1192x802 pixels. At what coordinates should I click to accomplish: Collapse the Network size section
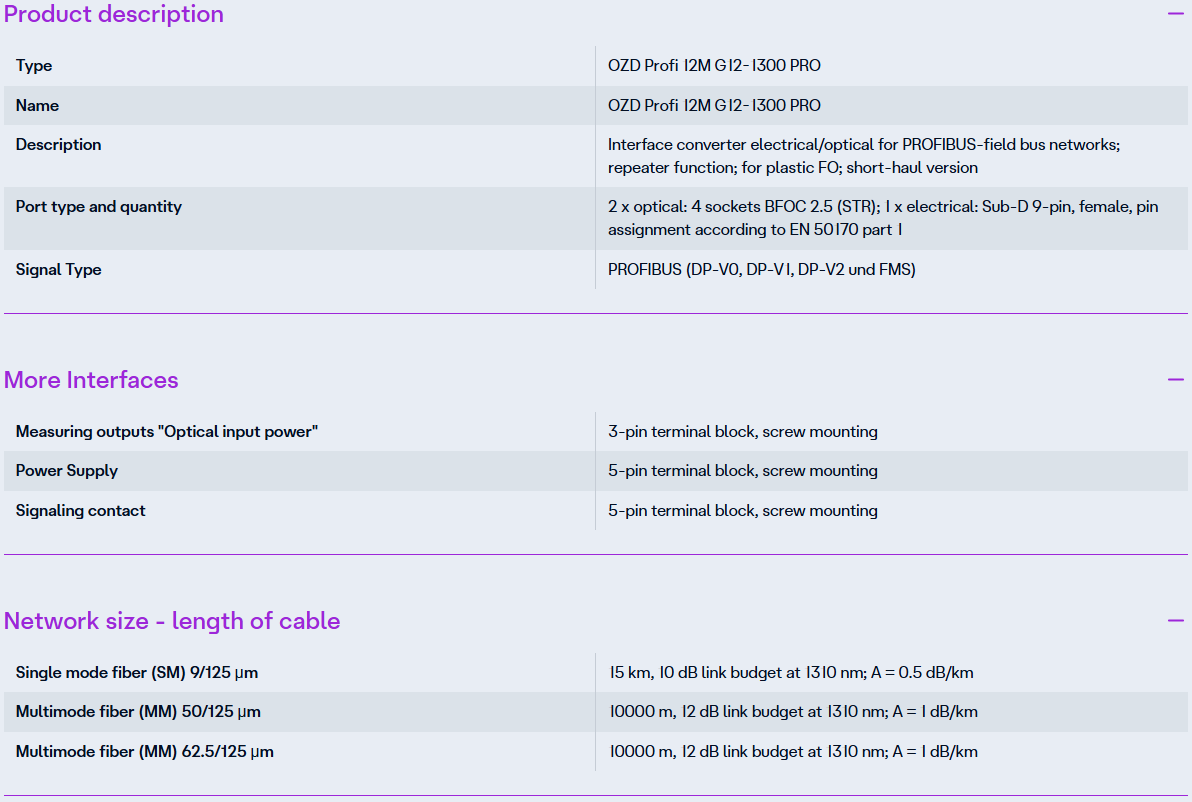pyautogui.click(x=1175, y=620)
